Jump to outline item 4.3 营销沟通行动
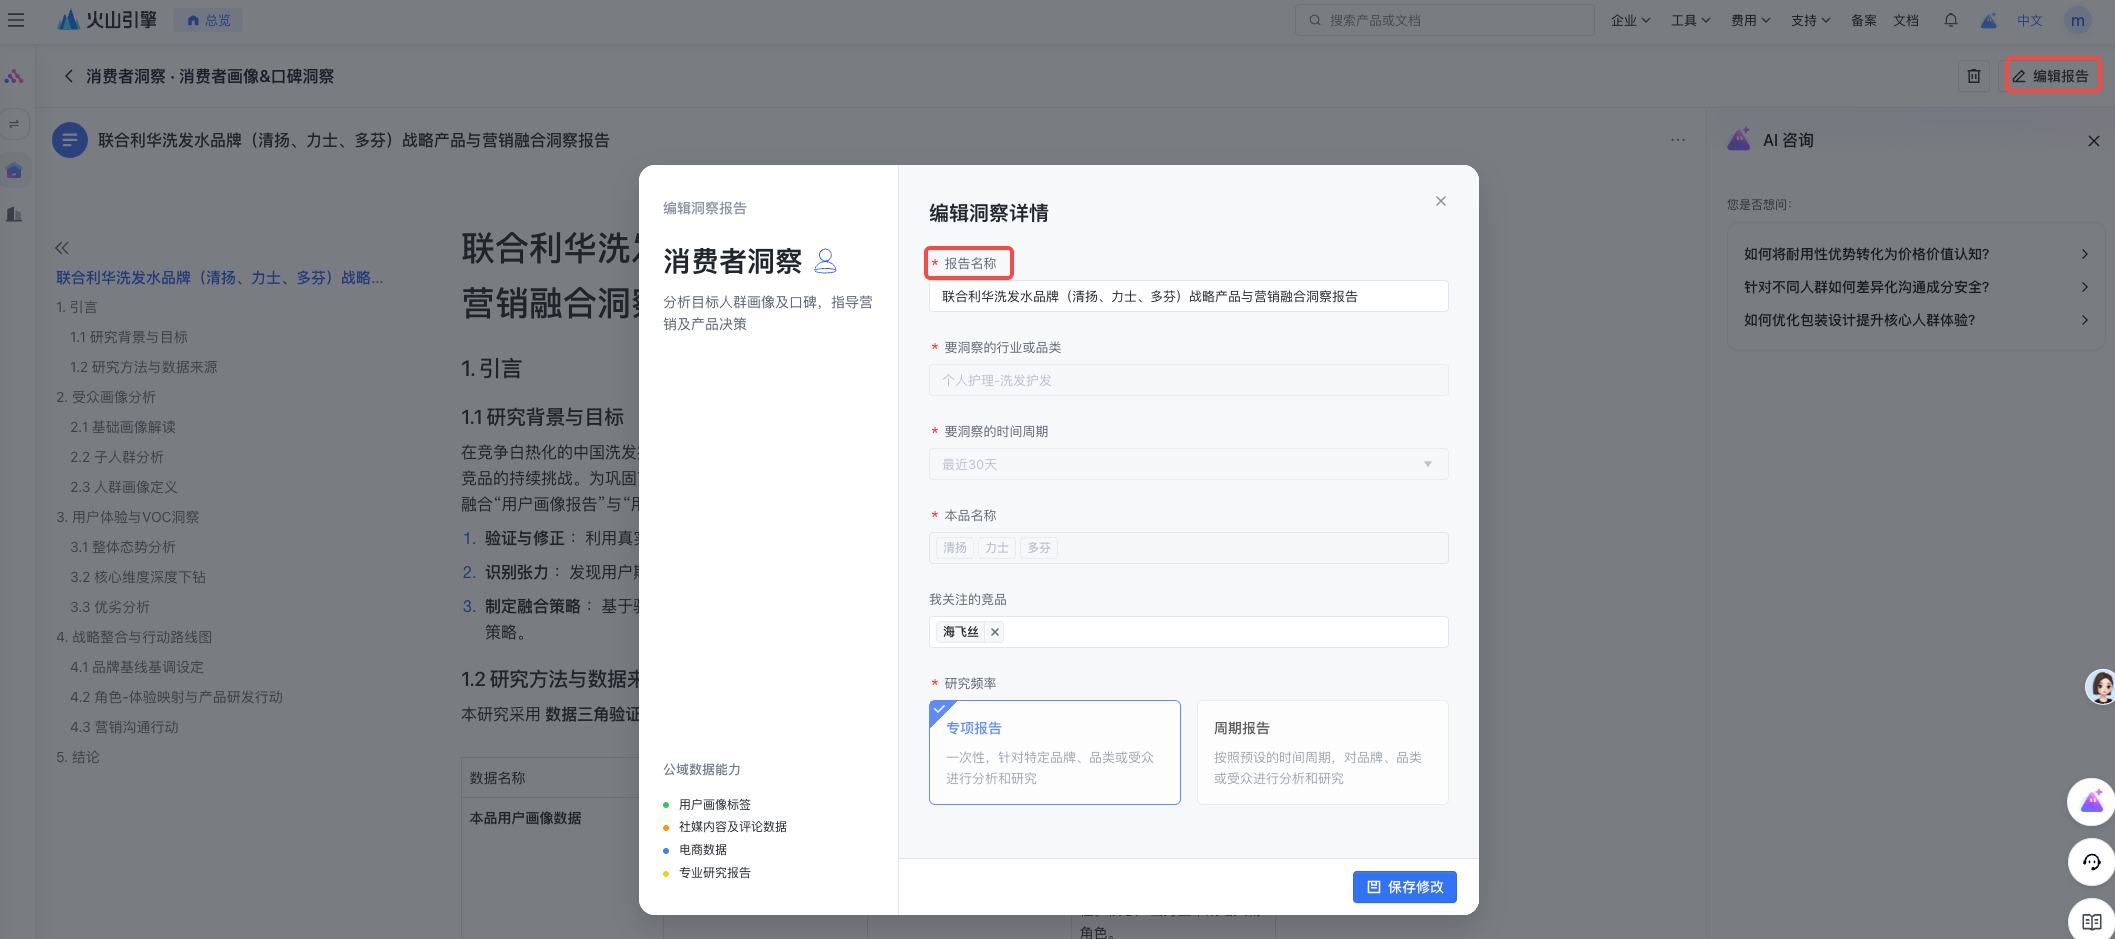 (x=124, y=727)
